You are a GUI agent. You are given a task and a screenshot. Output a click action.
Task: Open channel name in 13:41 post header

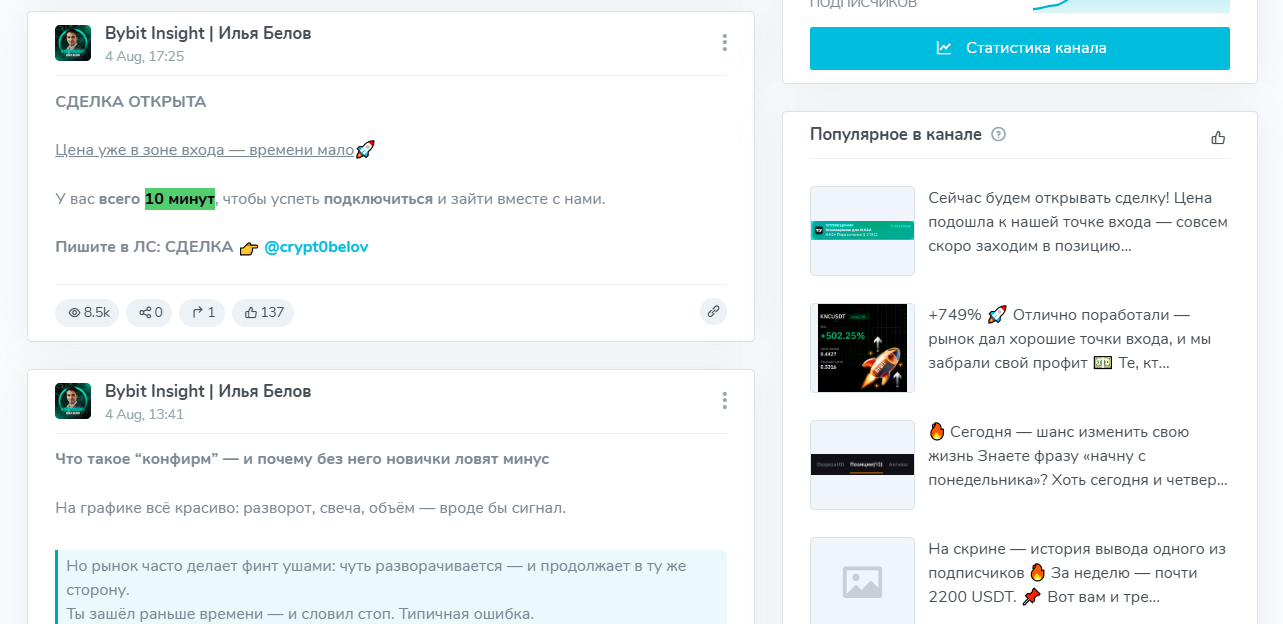(x=208, y=391)
